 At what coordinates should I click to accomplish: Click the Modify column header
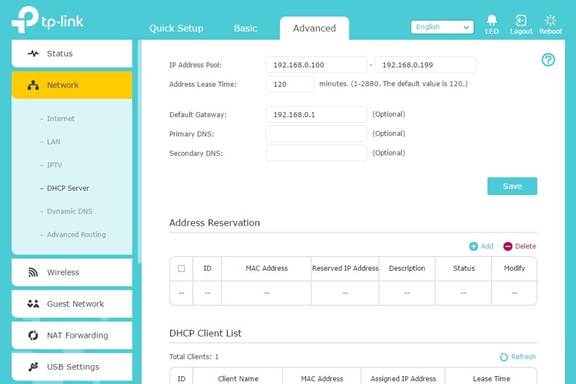(514, 269)
